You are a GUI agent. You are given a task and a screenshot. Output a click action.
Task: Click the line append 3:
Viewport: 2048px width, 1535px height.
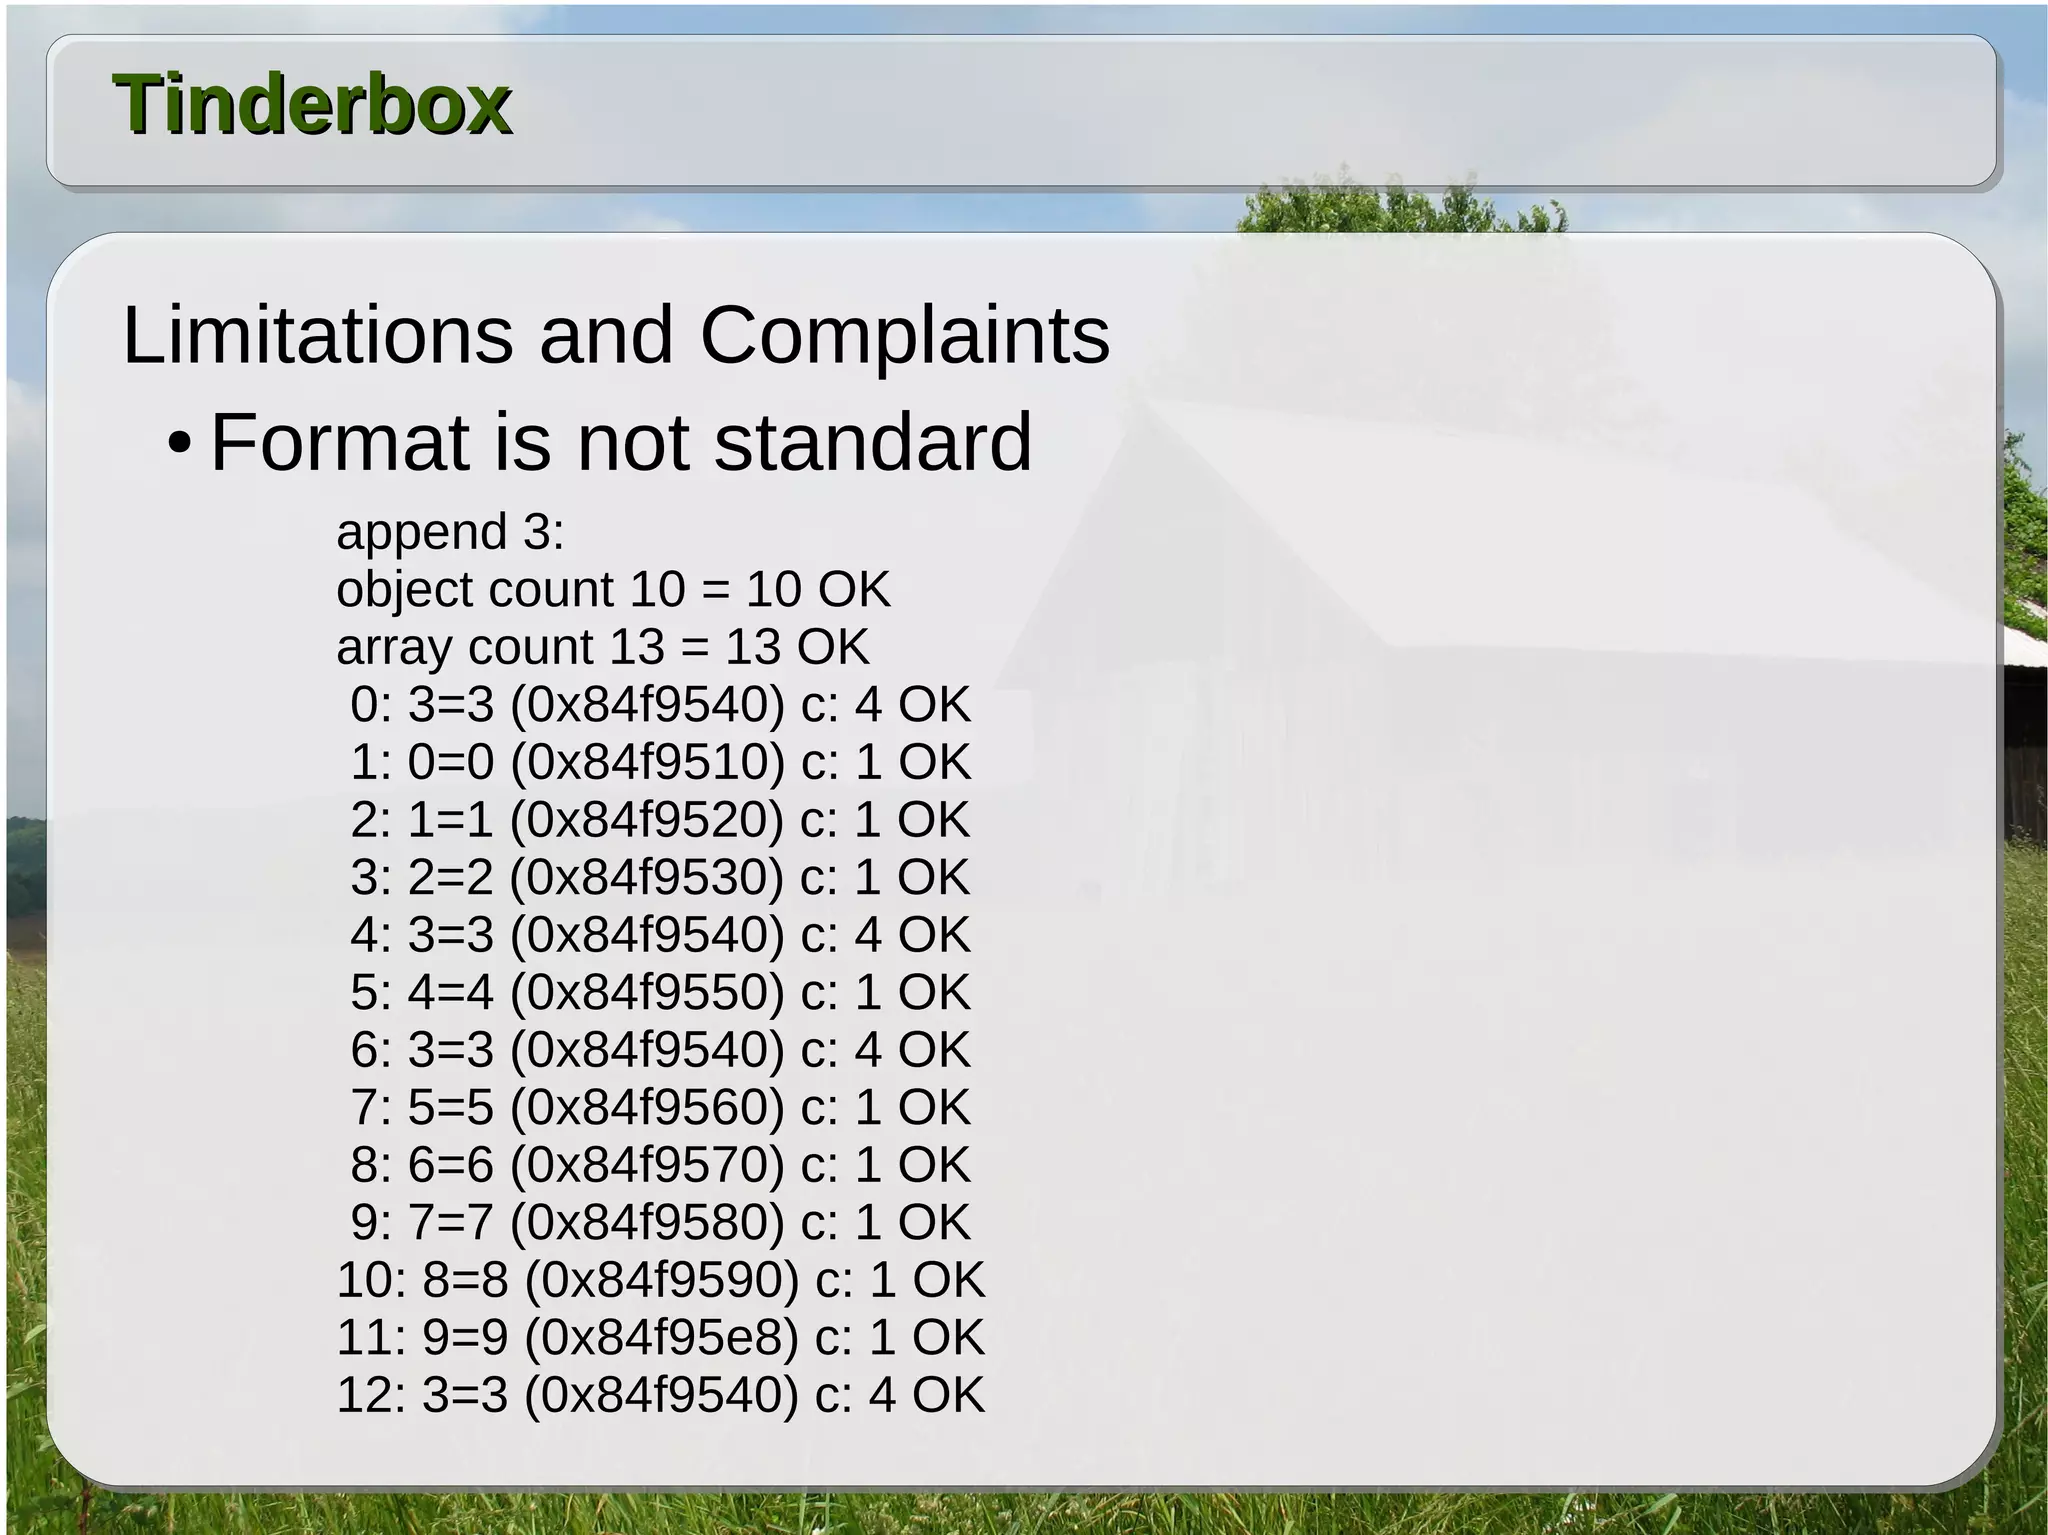(x=450, y=532)
